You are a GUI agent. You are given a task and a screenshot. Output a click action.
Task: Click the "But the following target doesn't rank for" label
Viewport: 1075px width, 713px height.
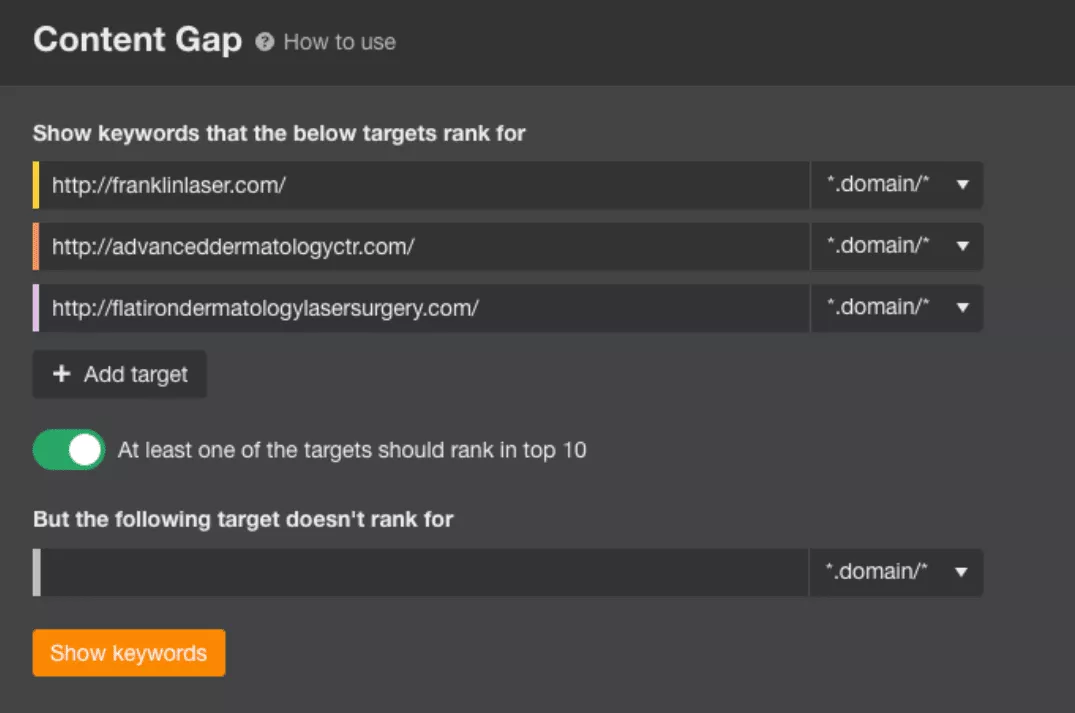click(x=243, y=519)
